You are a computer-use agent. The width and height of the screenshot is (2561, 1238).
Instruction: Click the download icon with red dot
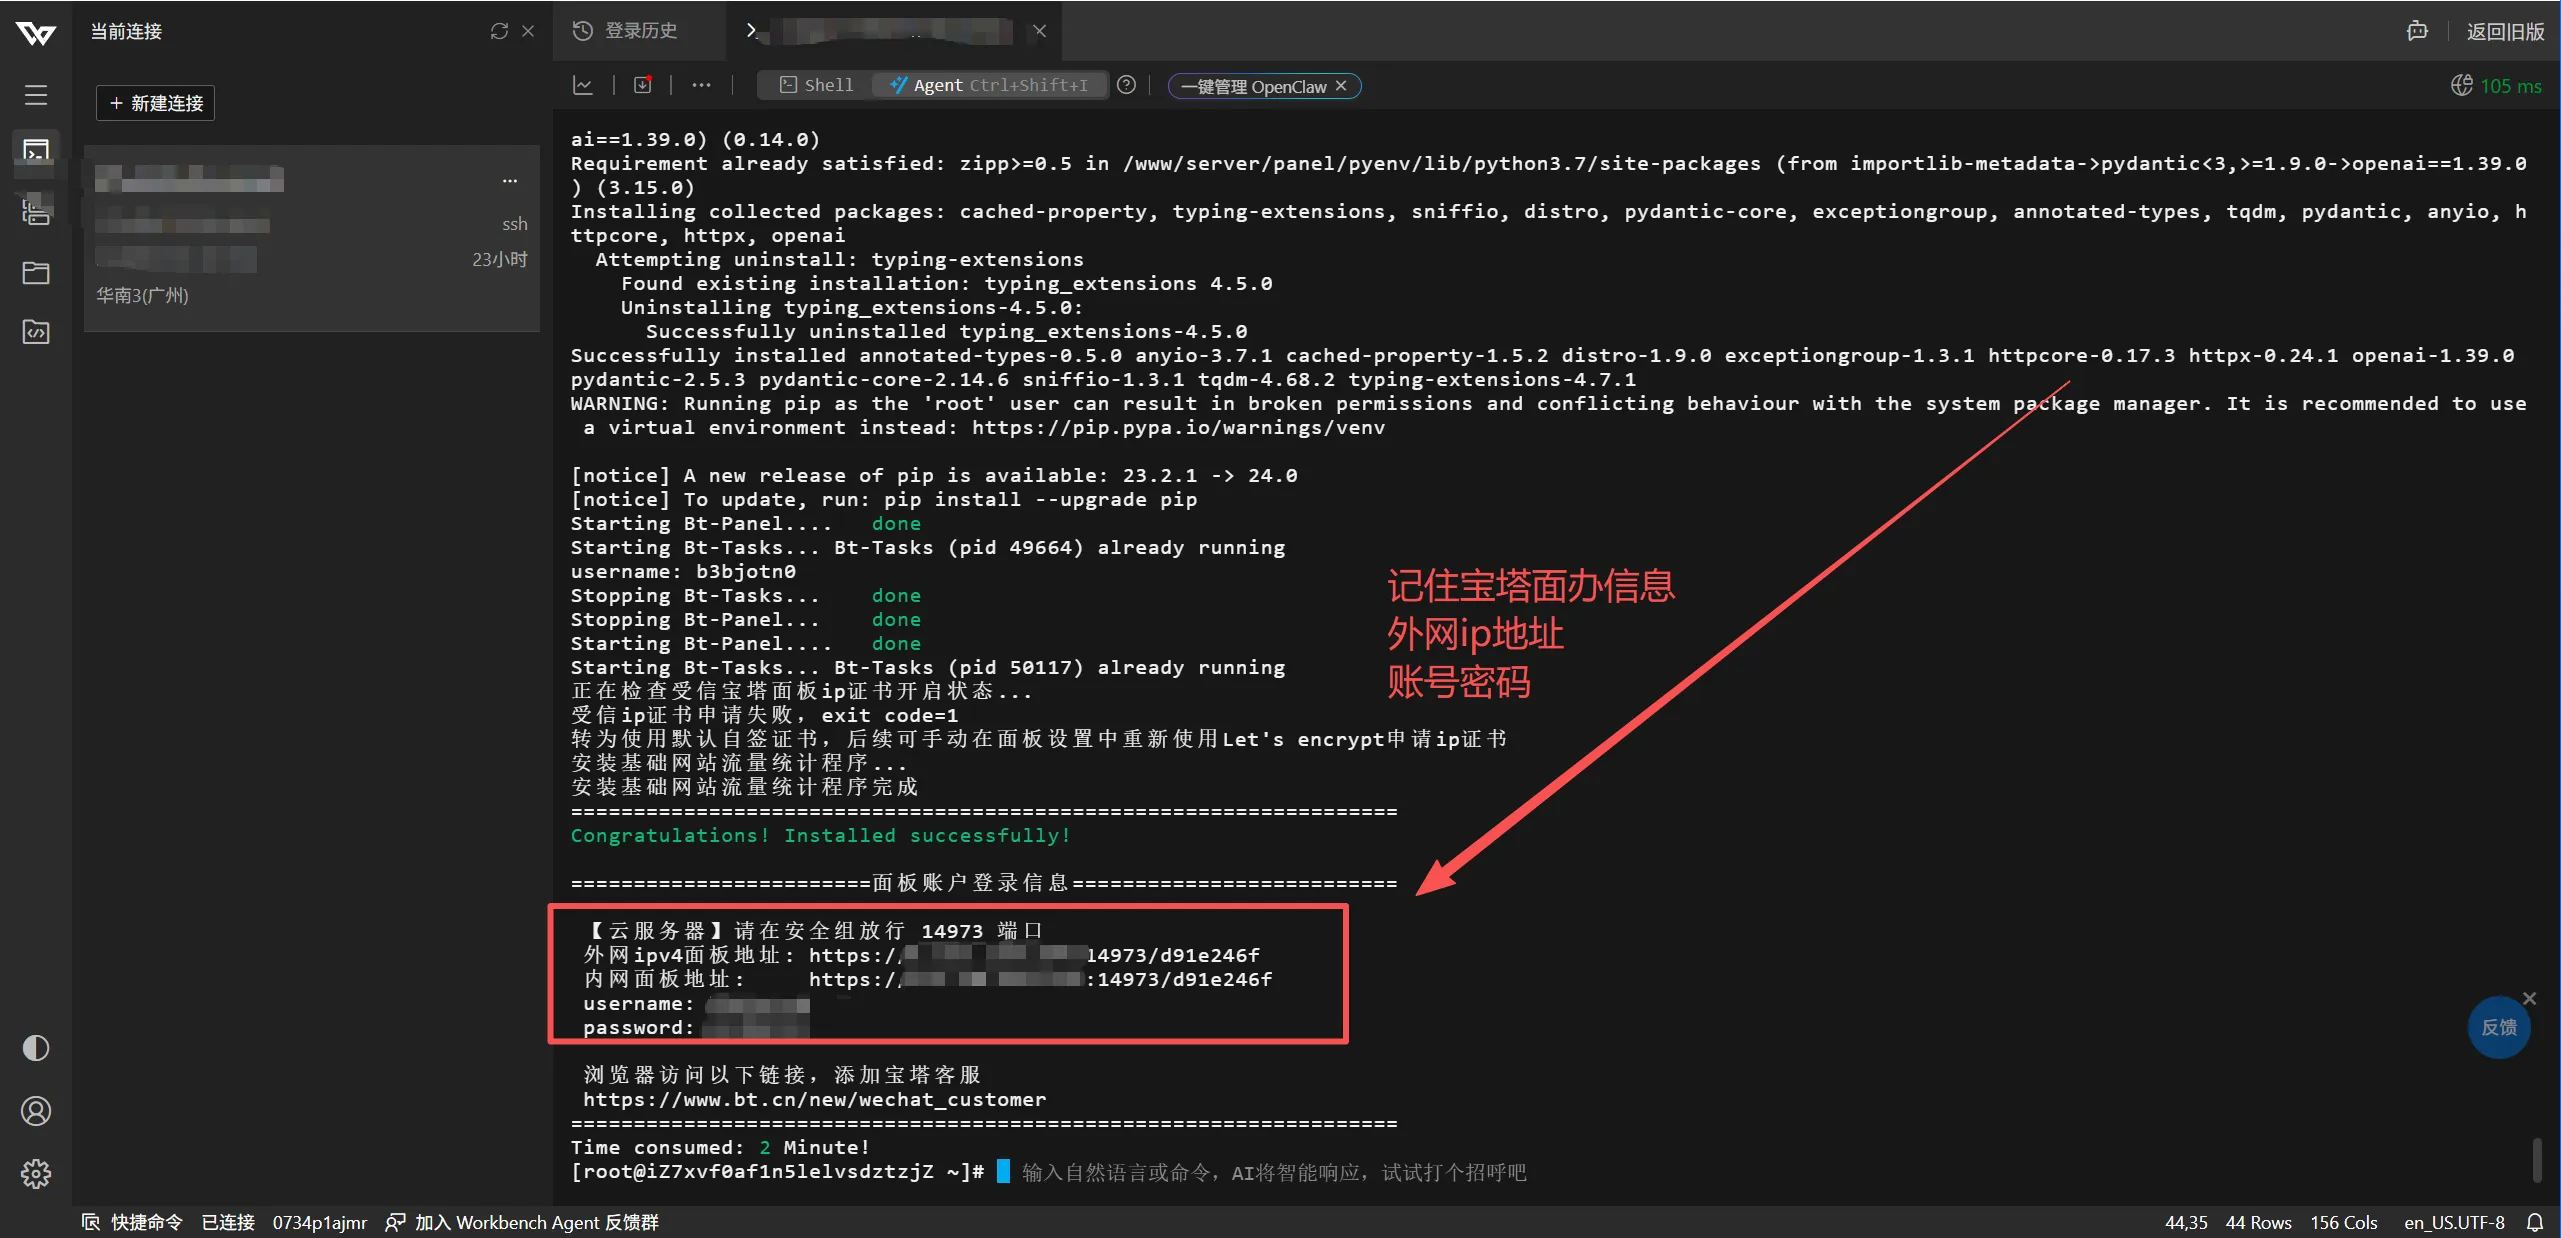643,85
